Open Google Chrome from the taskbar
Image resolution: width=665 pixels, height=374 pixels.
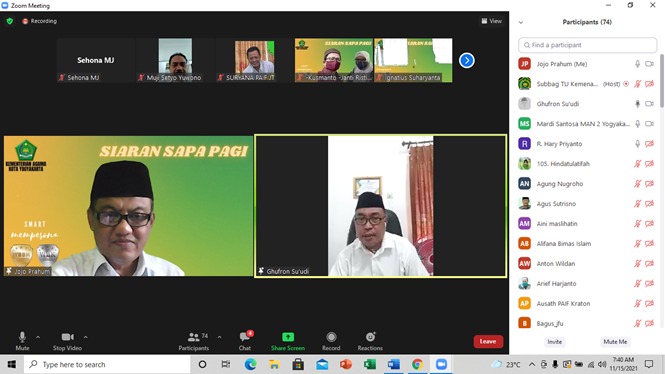(x=417, y=364)
